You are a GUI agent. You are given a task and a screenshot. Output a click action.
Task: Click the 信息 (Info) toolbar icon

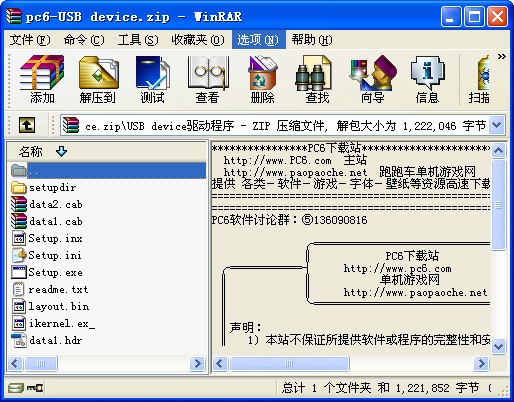click(x=427, y=80)
